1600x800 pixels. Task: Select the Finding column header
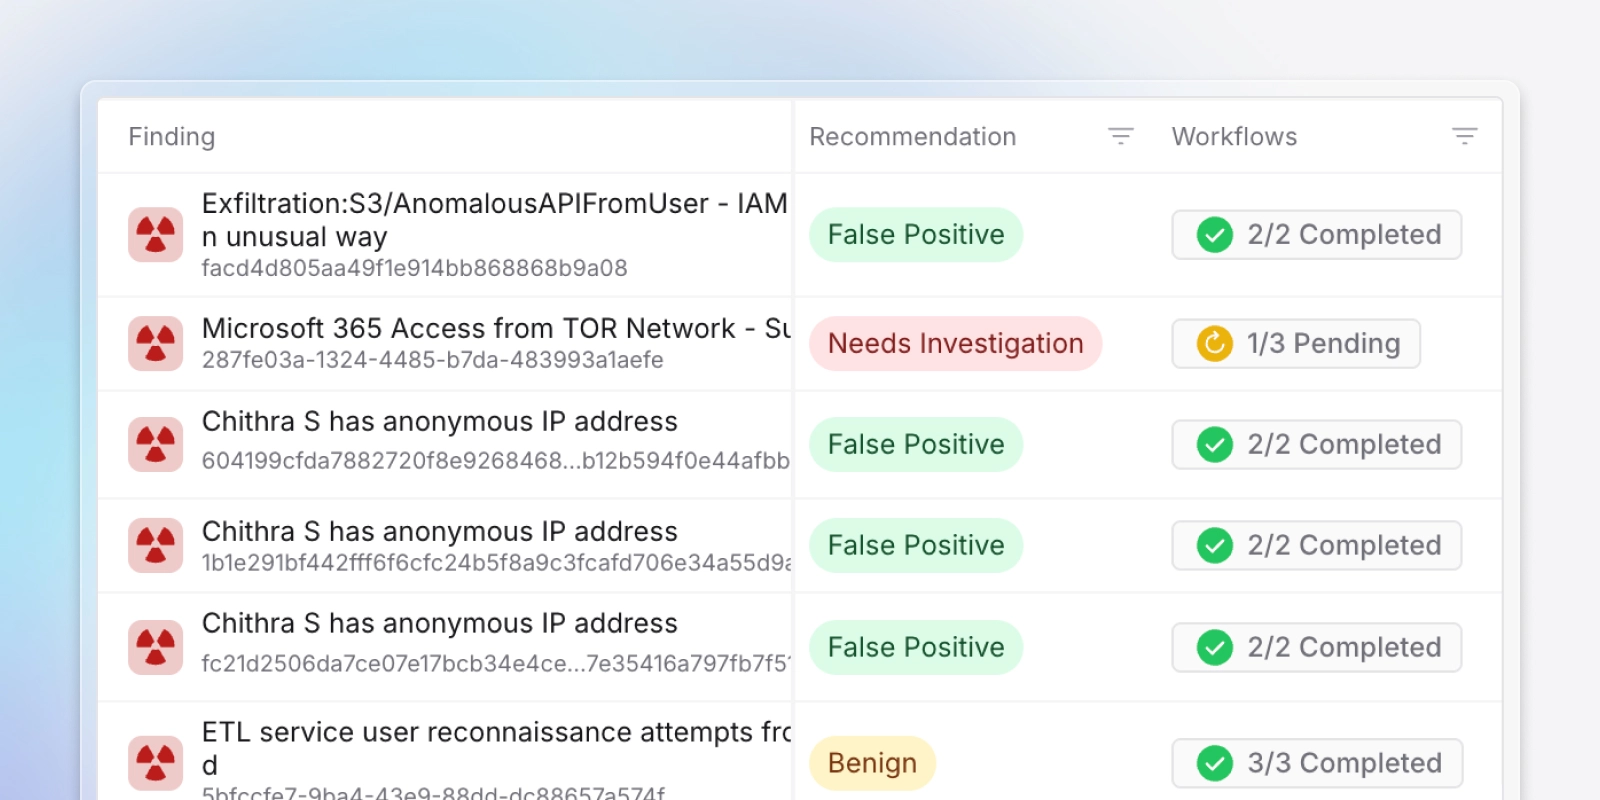pos(171,136)
